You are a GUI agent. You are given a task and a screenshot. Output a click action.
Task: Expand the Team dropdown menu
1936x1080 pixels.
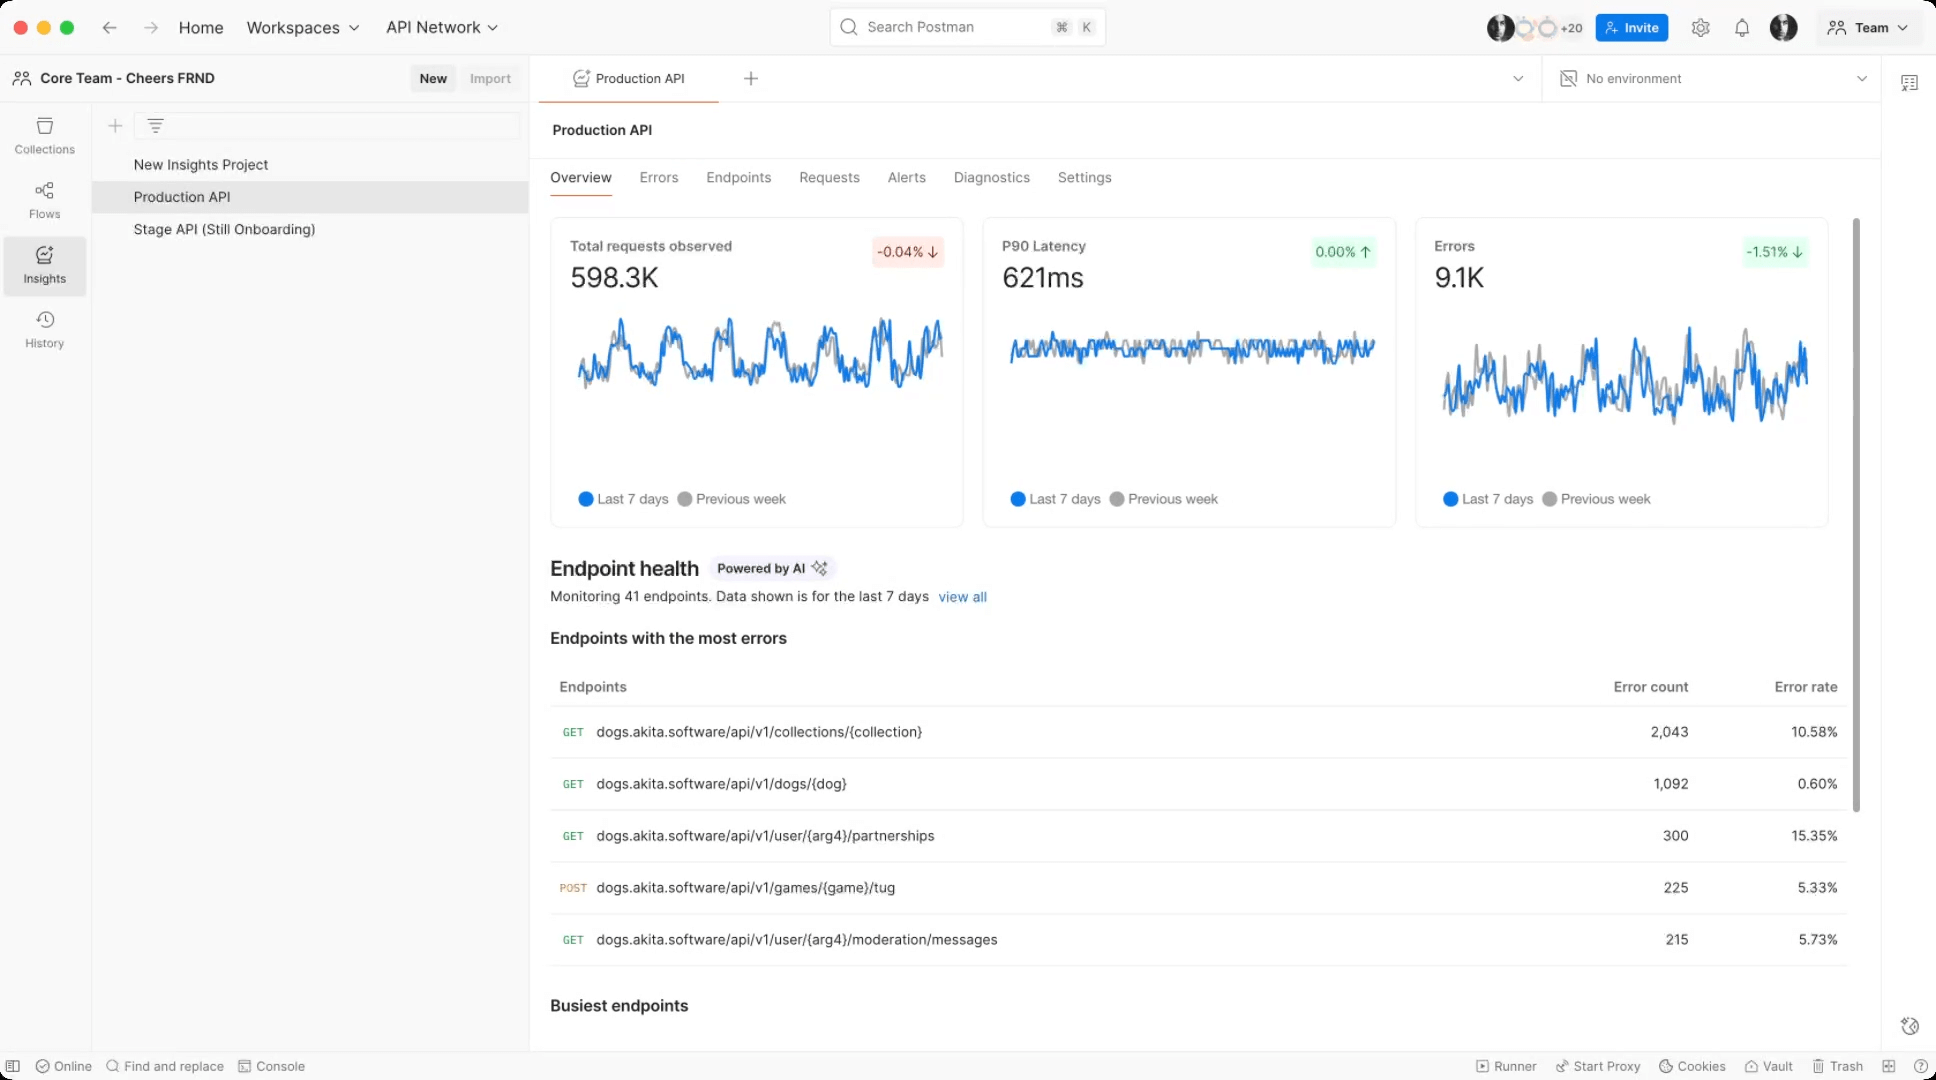(x=1868, y=28)
